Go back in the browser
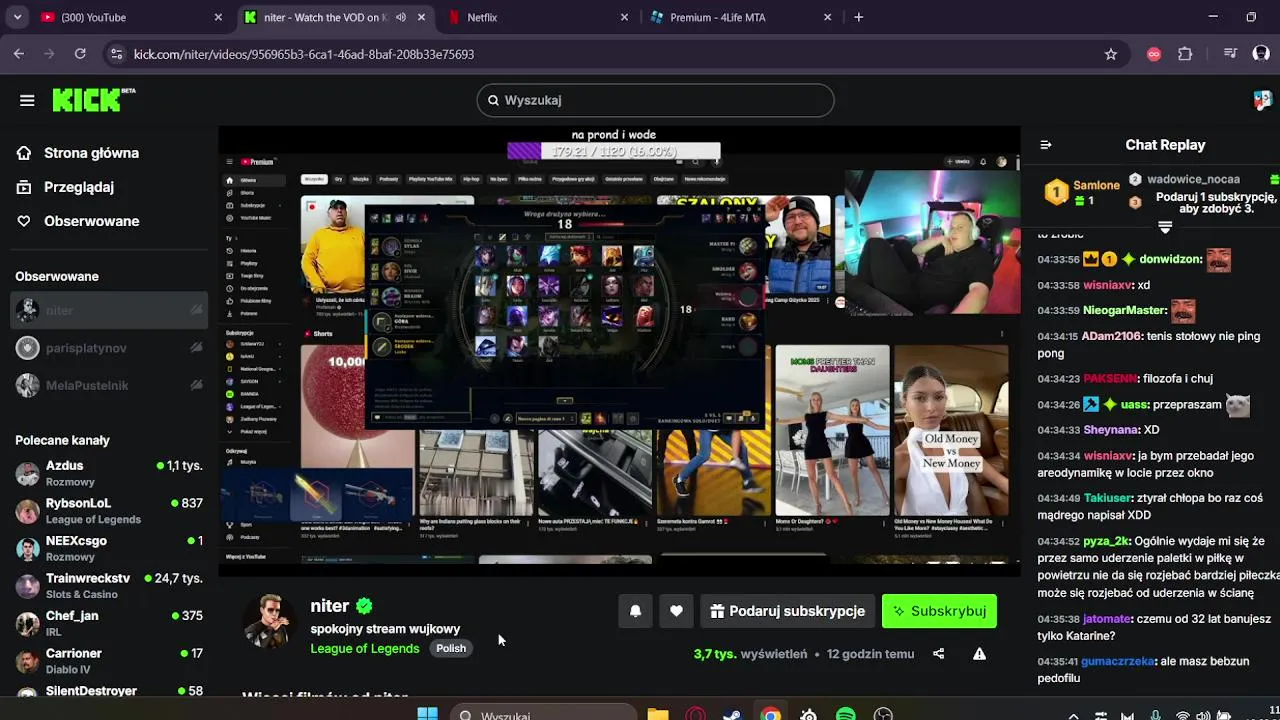1280x720 pixels. (19, 54)
